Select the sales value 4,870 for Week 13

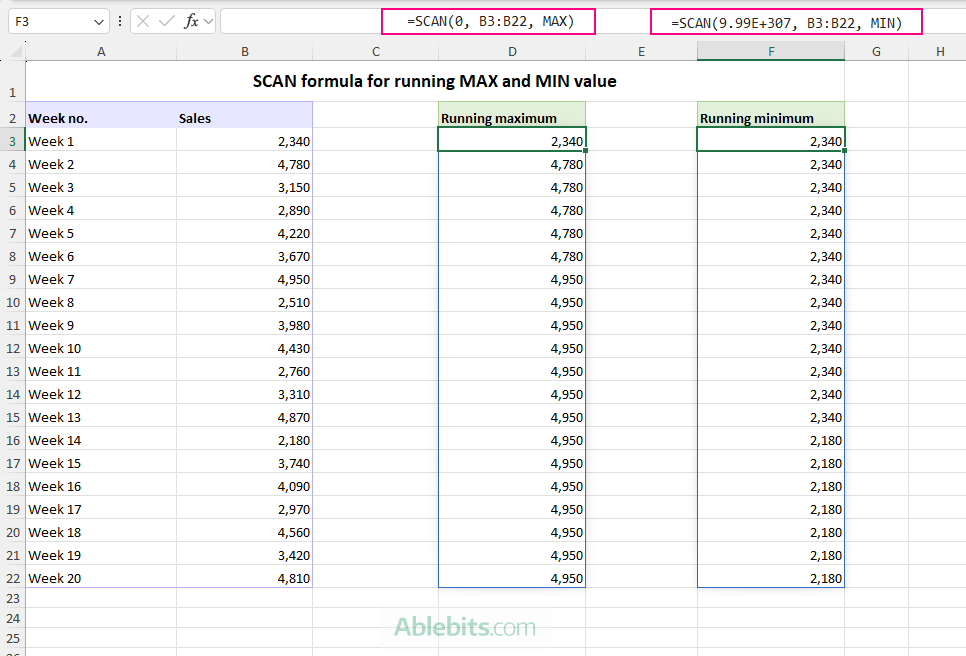[x=245, y=417]
